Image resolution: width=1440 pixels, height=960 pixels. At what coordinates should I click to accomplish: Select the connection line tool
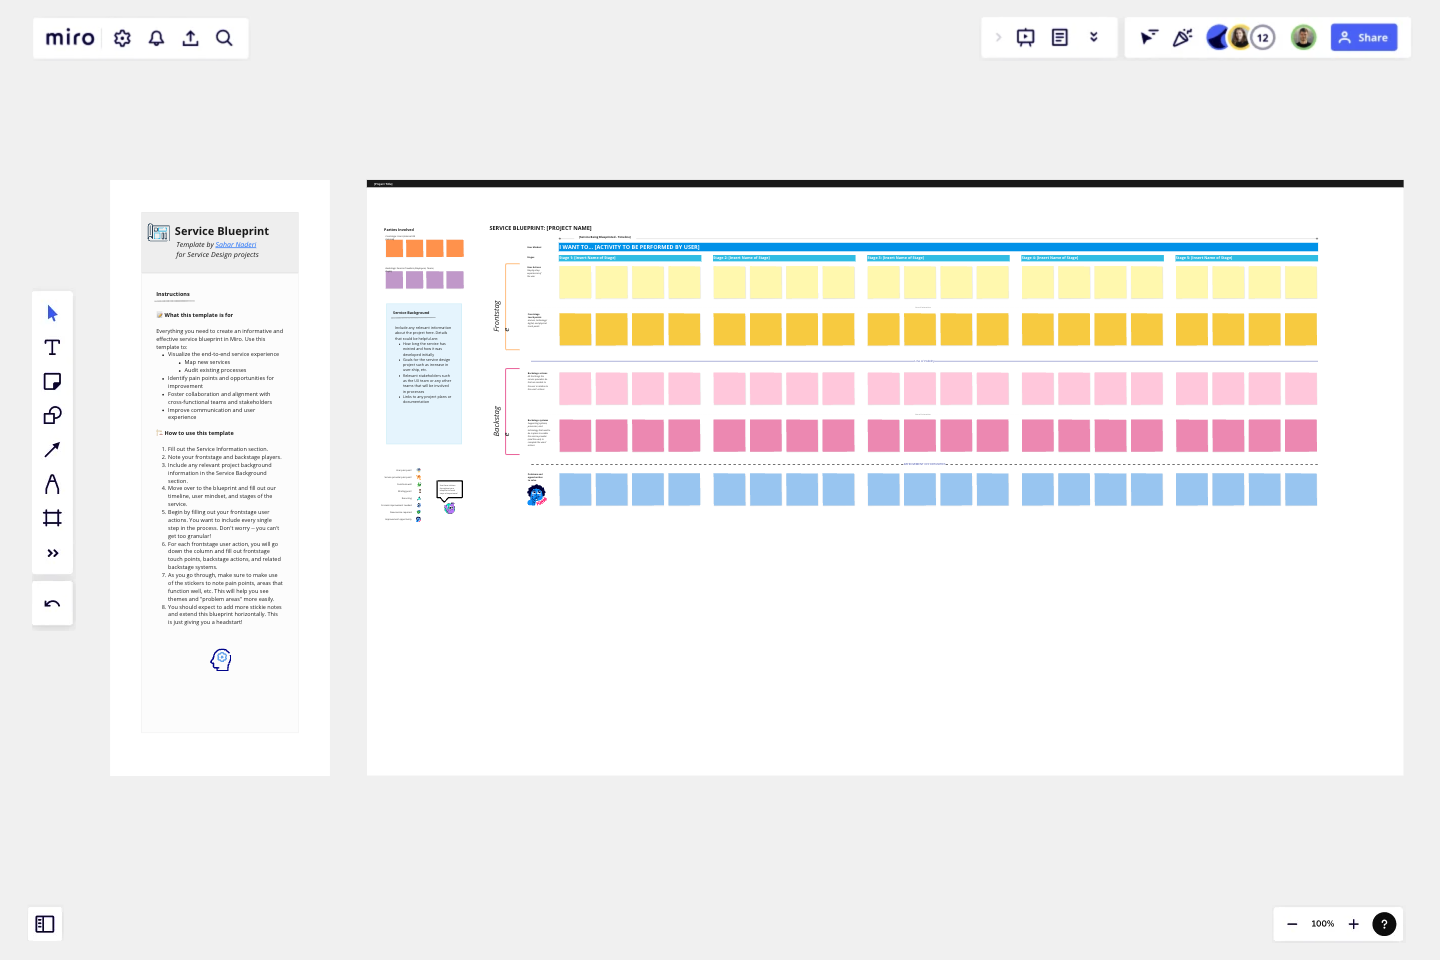coord(52,449)
